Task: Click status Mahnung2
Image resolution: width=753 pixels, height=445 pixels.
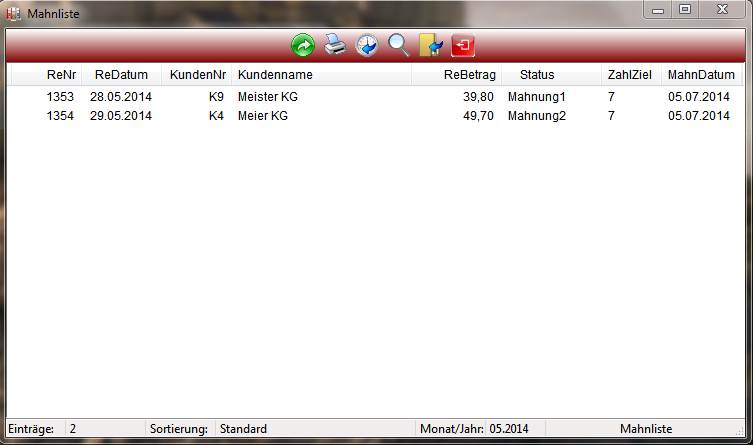Action: pos(537,116)
